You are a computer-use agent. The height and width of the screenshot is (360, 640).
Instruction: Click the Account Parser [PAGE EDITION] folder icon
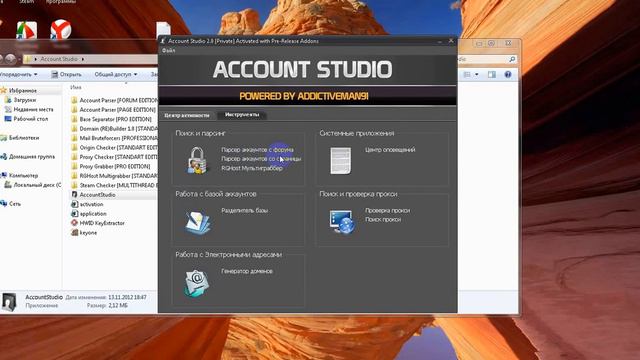(x=74, y=109)
